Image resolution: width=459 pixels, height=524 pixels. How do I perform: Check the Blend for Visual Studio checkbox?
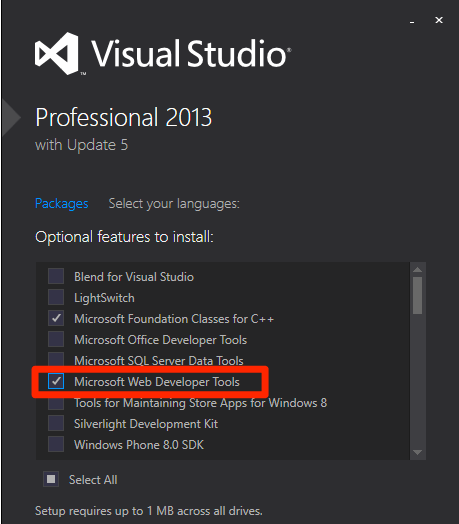[x=56, y=276]
